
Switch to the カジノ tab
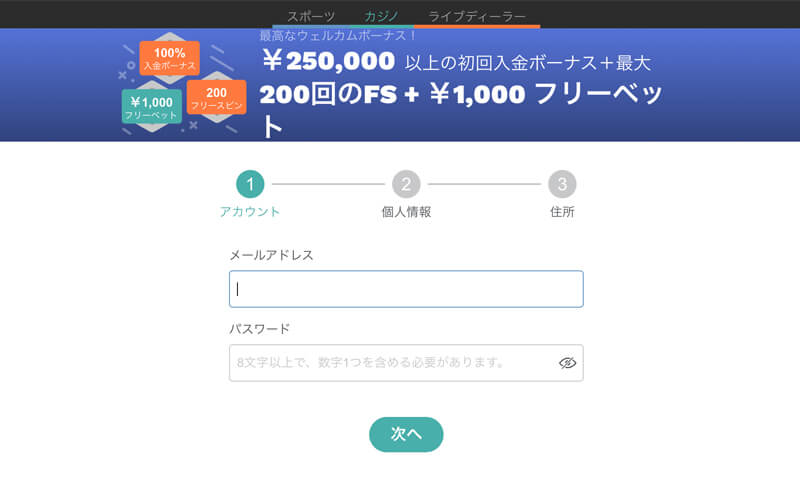(x=381, y=16)
